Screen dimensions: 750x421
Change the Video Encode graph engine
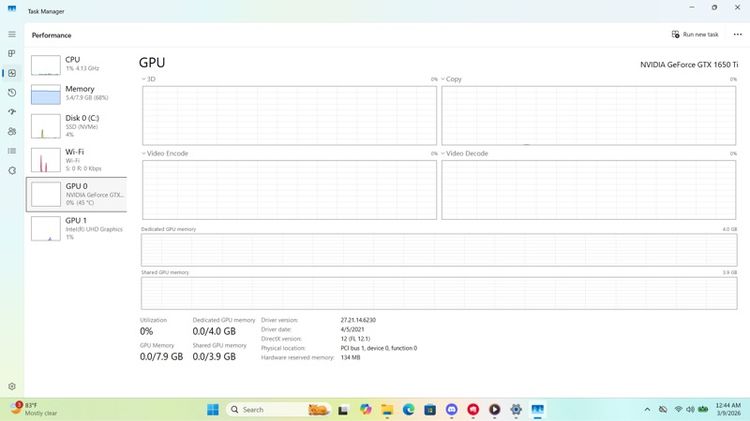(143, 154)
